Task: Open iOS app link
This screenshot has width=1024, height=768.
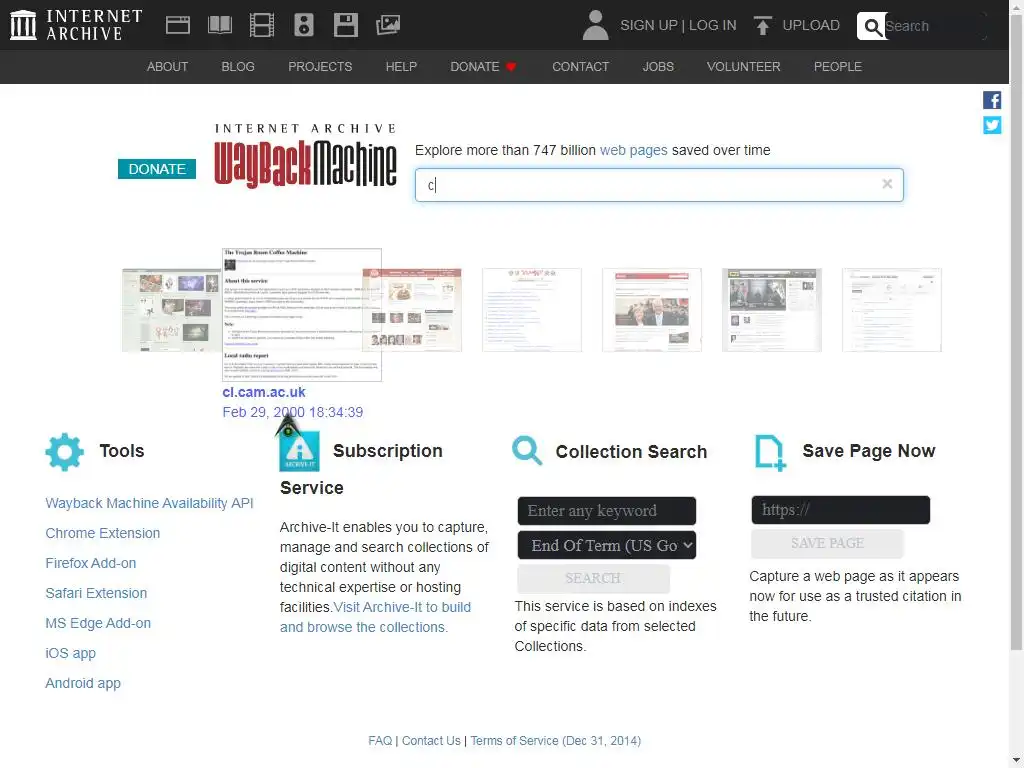Action: 71,653
